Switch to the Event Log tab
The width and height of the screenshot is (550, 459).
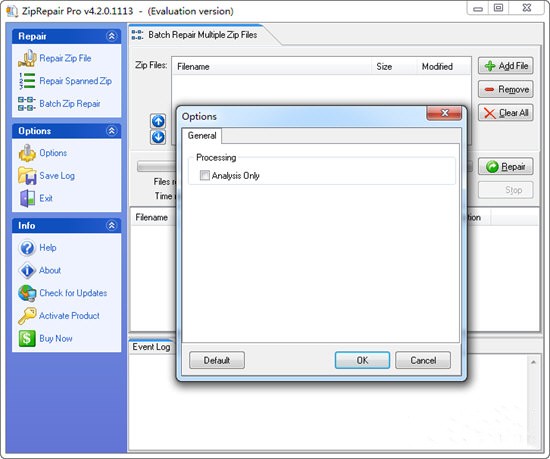(151, 347)
